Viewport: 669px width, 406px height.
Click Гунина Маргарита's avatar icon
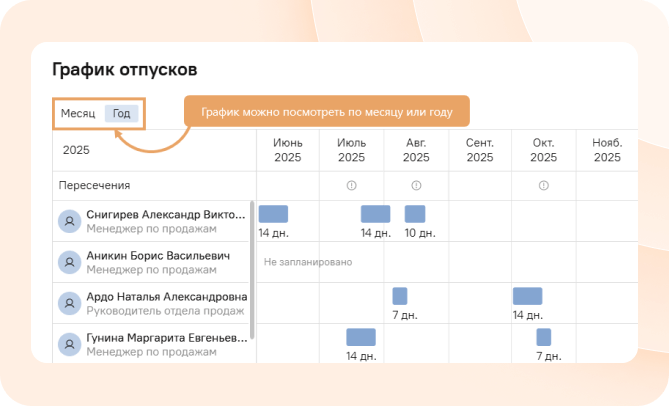point(70,343)
